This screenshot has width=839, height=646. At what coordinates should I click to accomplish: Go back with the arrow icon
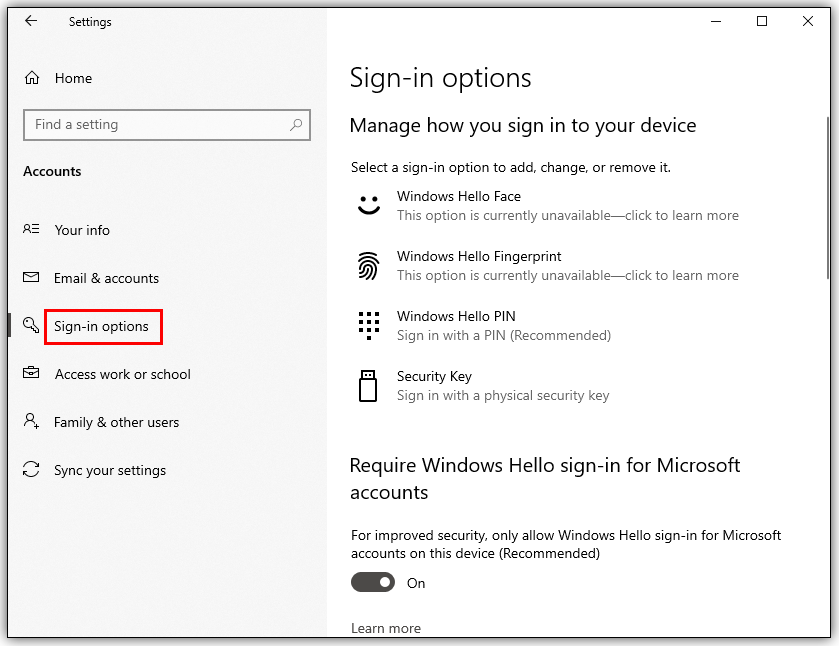click(31, 21)
